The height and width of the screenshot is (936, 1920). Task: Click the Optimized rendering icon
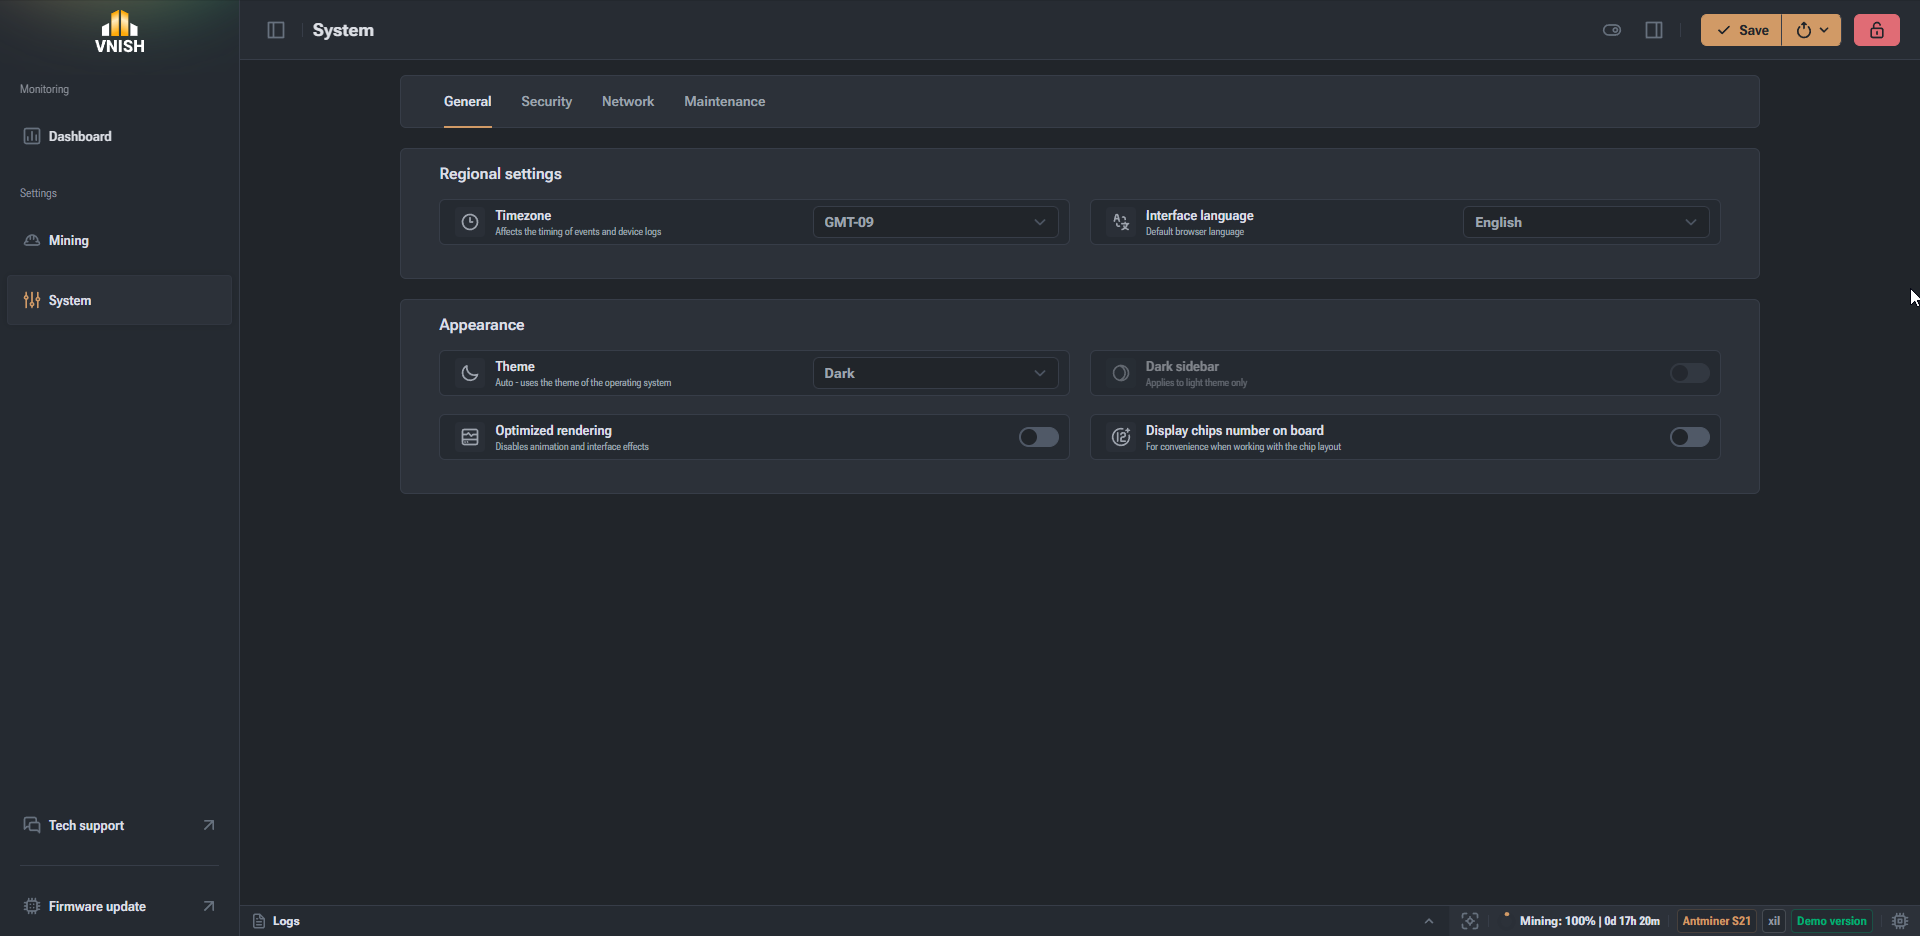click(470, 437)
